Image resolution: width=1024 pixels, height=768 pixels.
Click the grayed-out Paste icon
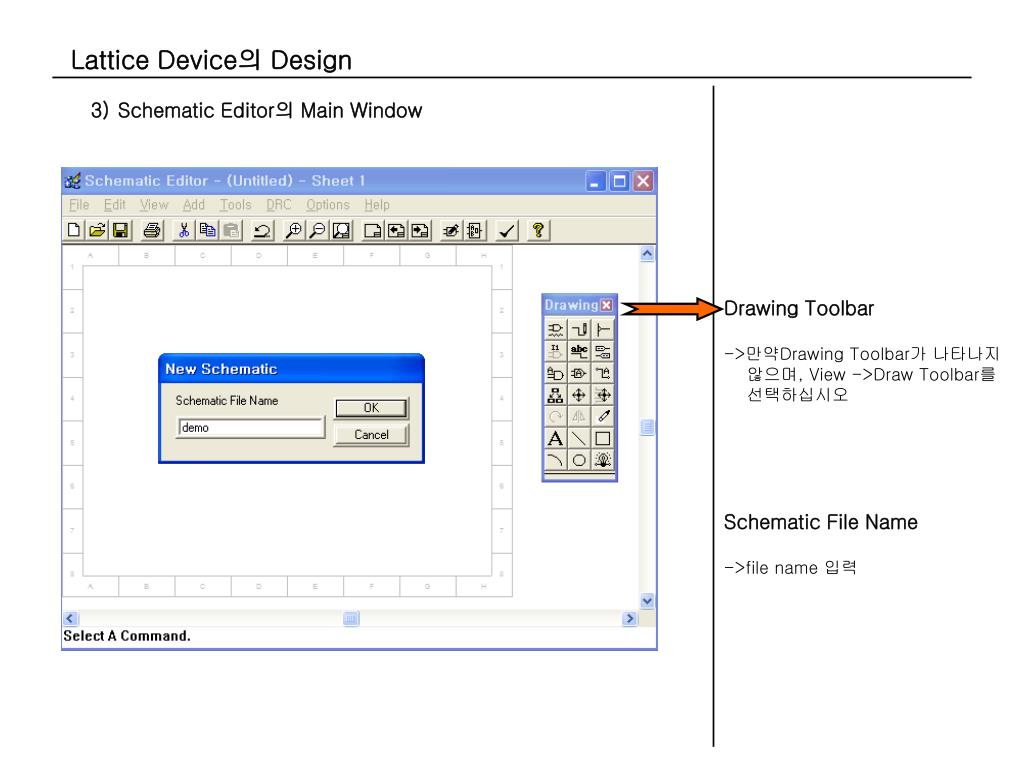(x=231, y=230)
